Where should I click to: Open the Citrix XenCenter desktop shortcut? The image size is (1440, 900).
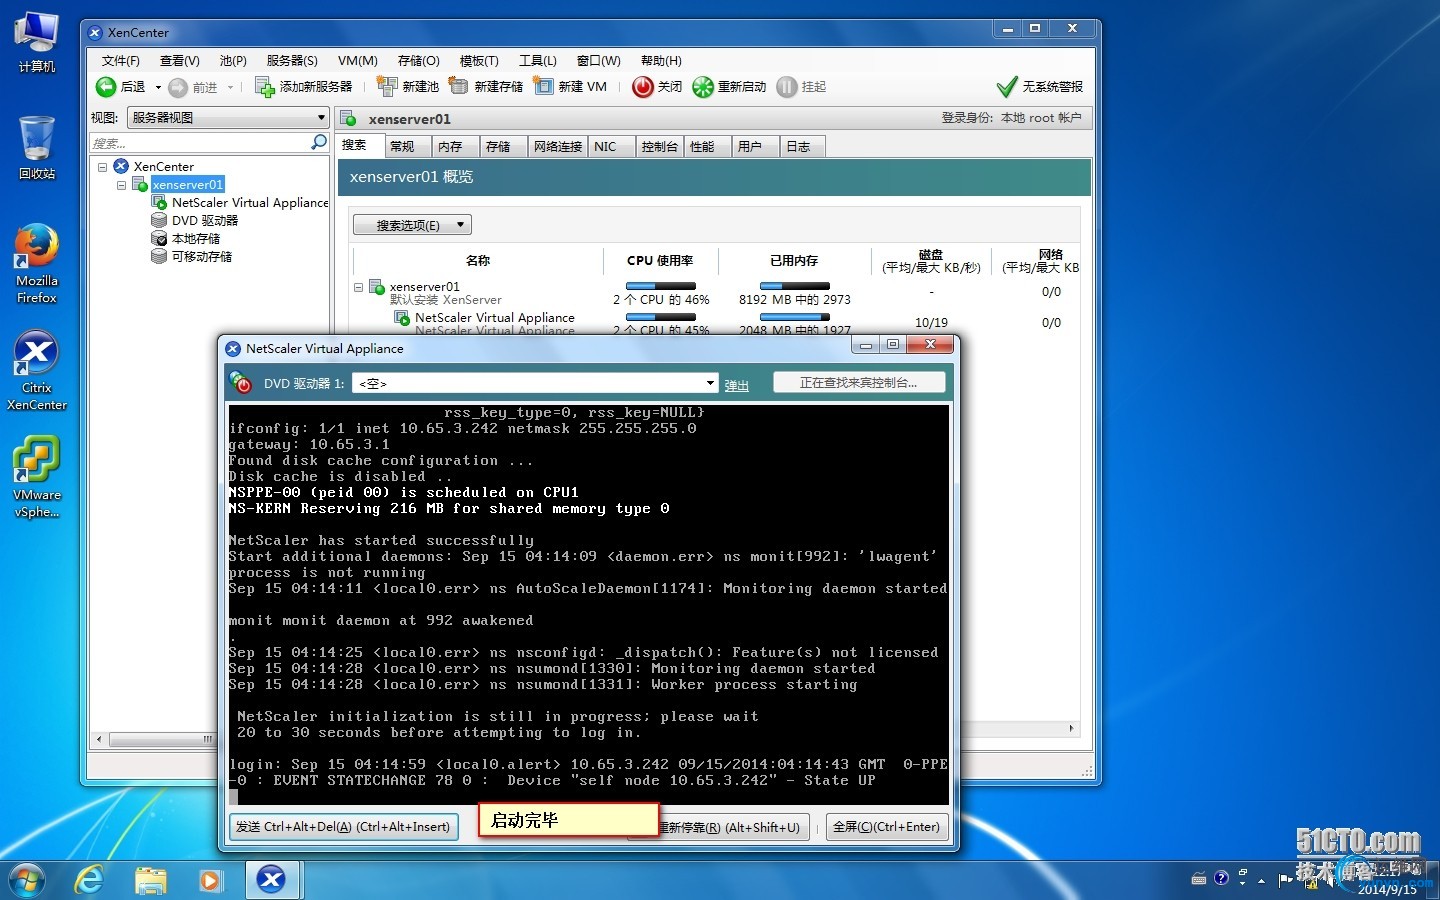37,370
